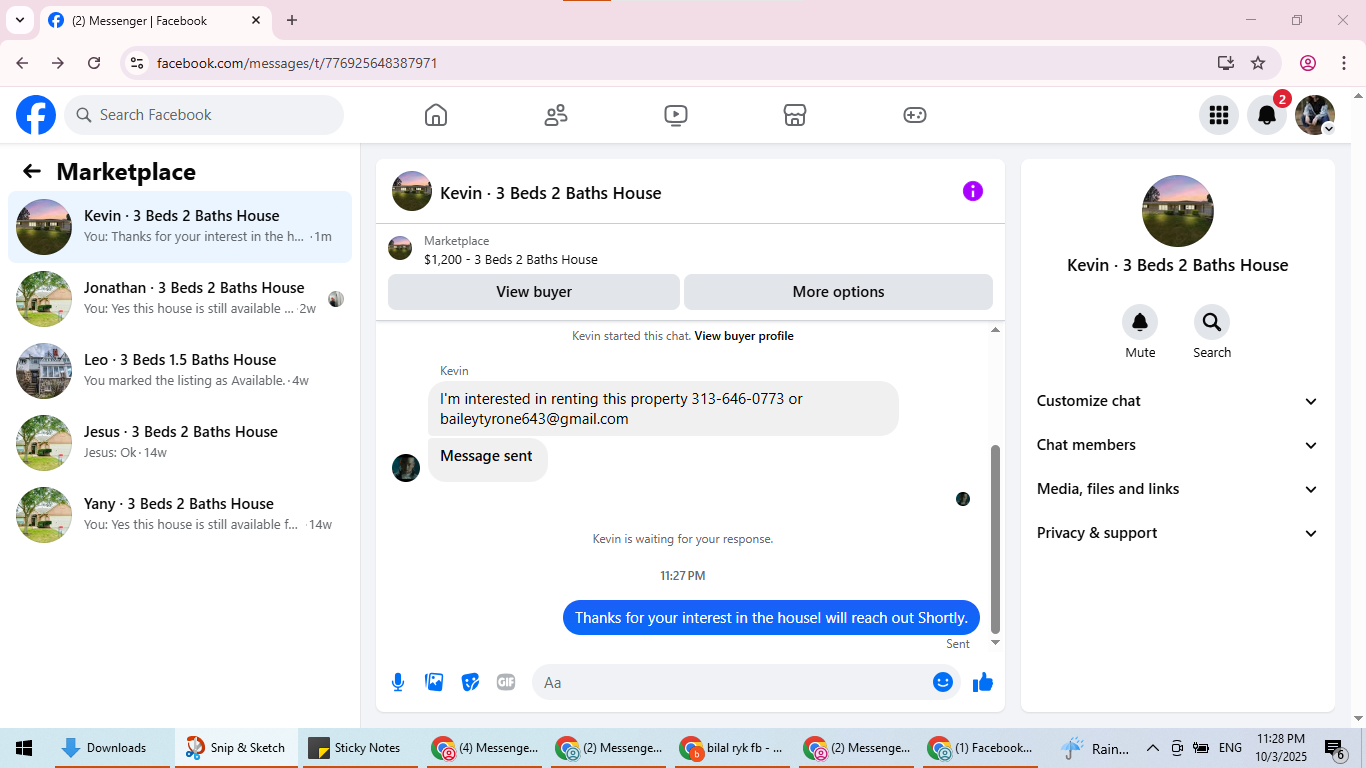Open the Marketplace storefront icon
1366x768 pixels.
pyautogui.click(x=795, y=115)
